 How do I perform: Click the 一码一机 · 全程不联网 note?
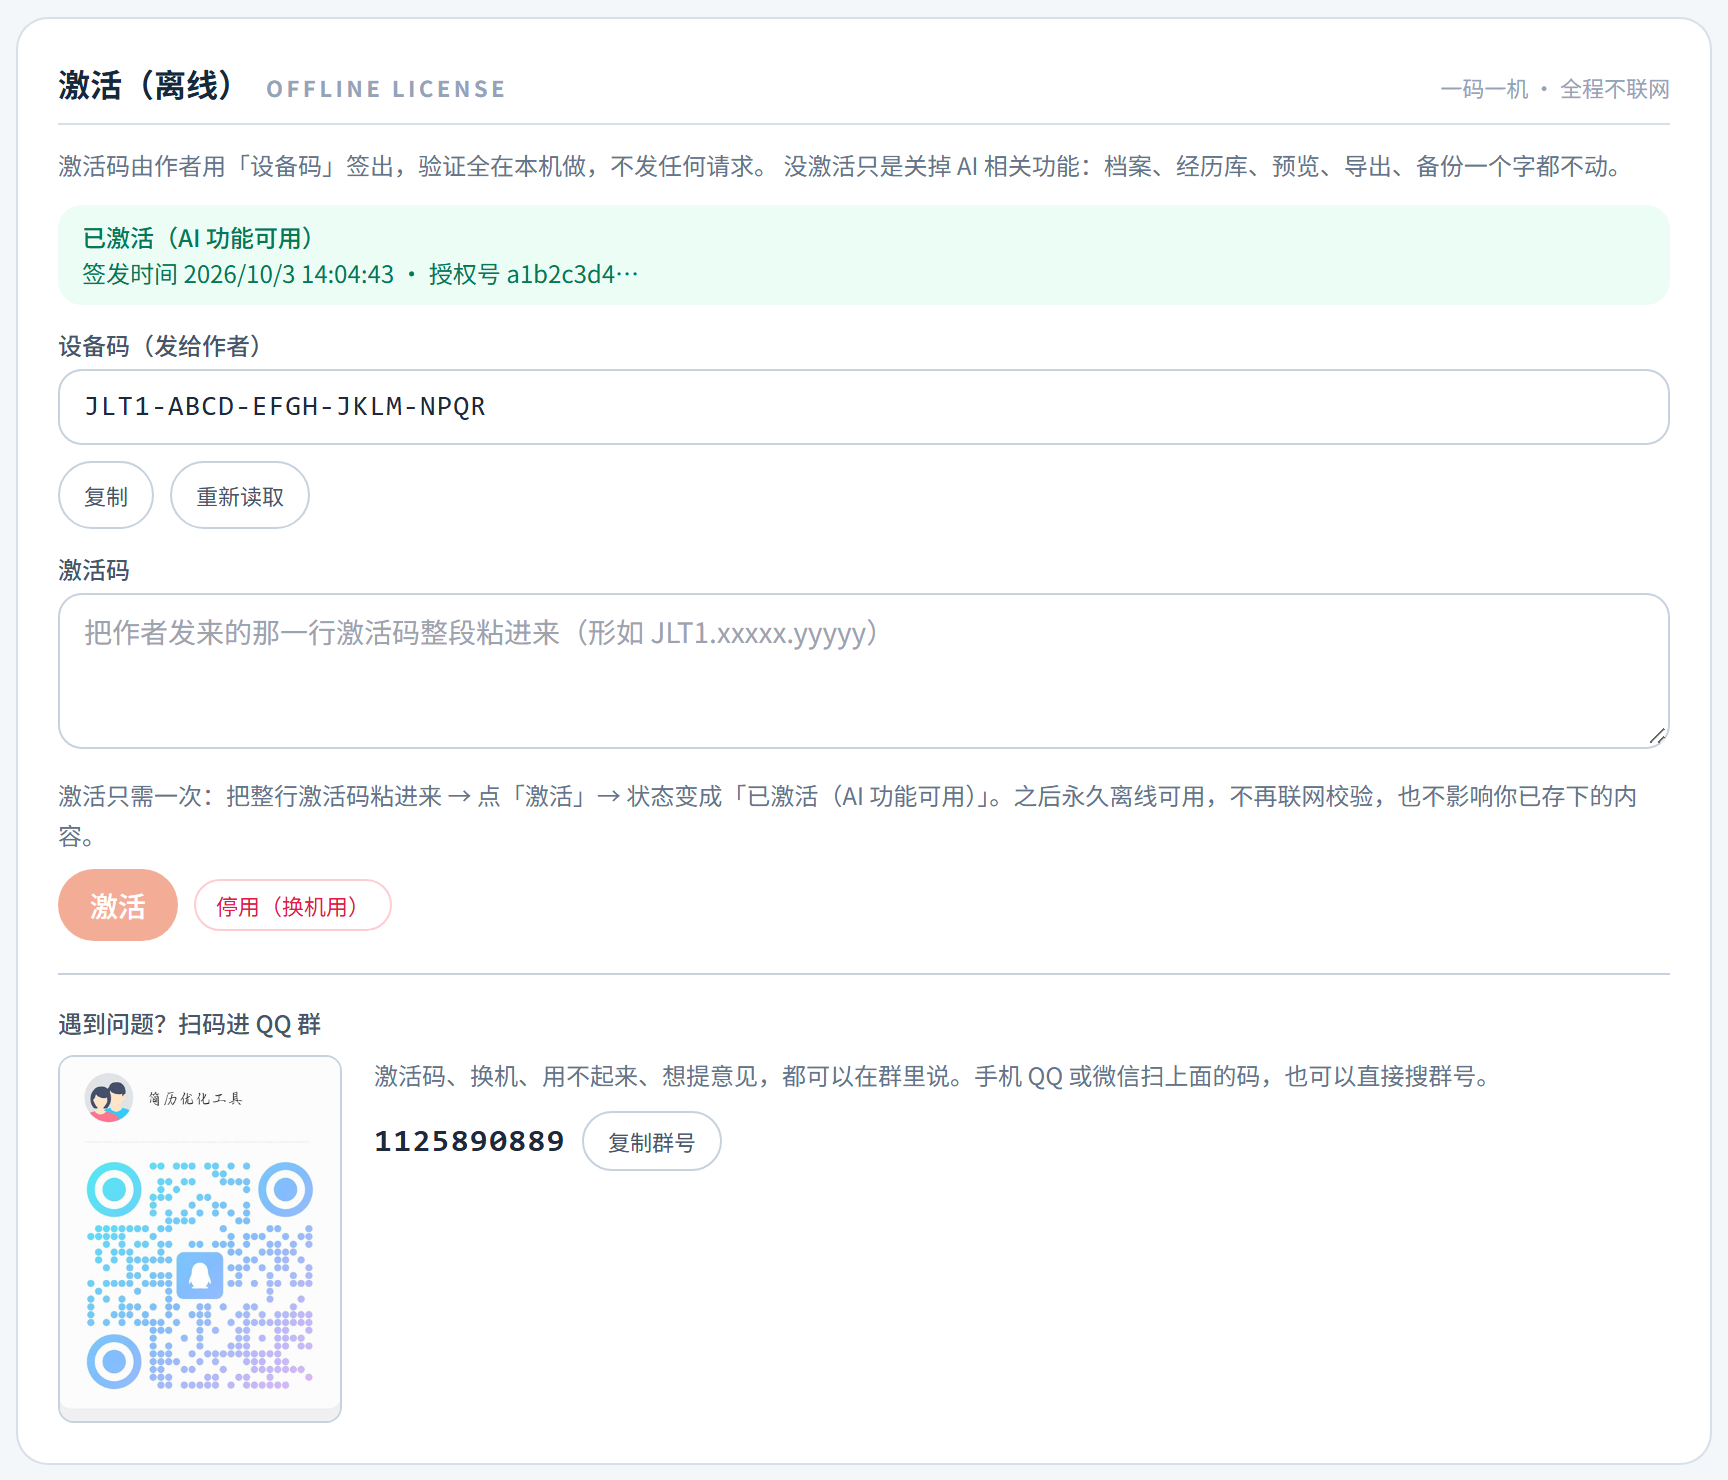pos(1555,89)
